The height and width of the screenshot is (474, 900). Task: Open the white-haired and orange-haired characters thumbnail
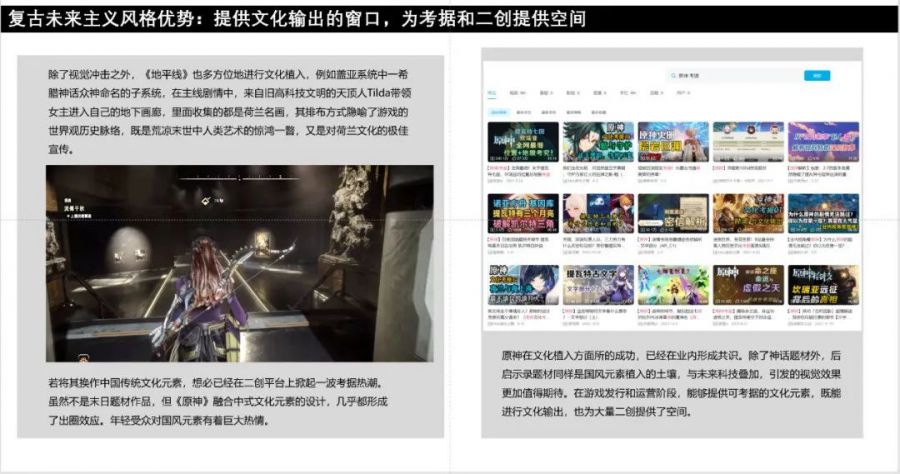click(598, 213)
